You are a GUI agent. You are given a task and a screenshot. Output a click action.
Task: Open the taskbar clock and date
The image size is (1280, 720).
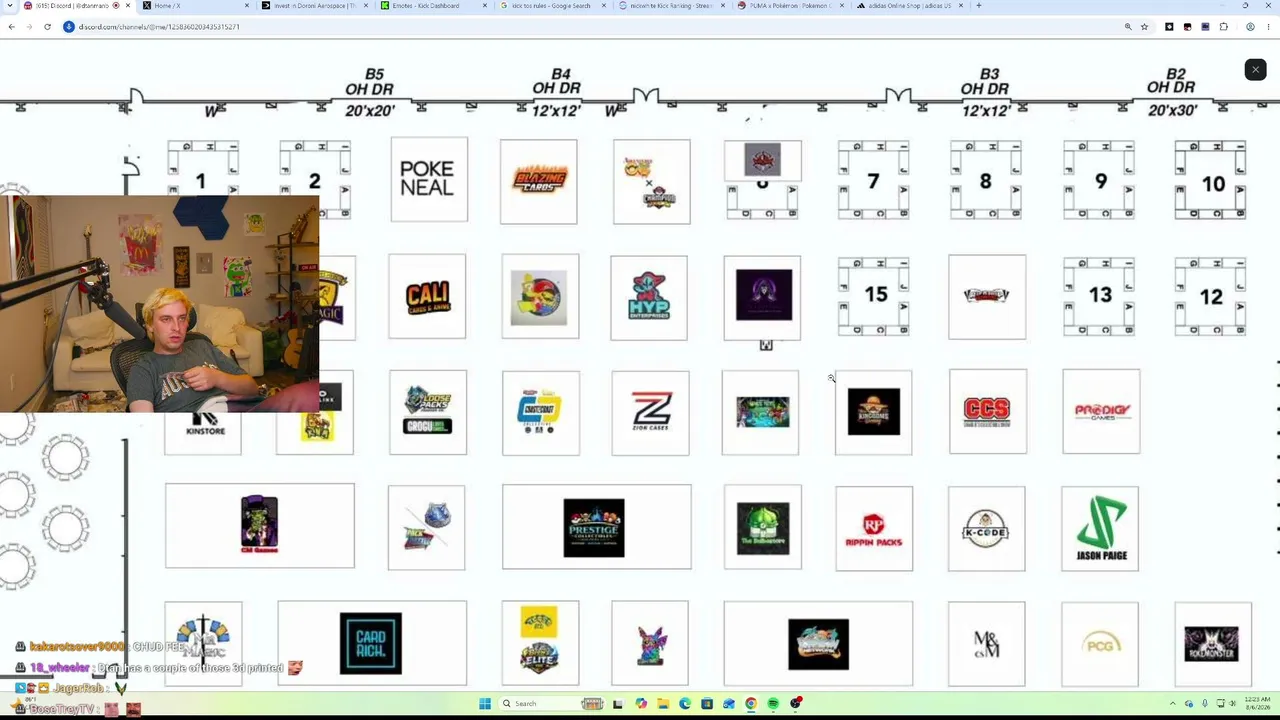(1257, 704)
